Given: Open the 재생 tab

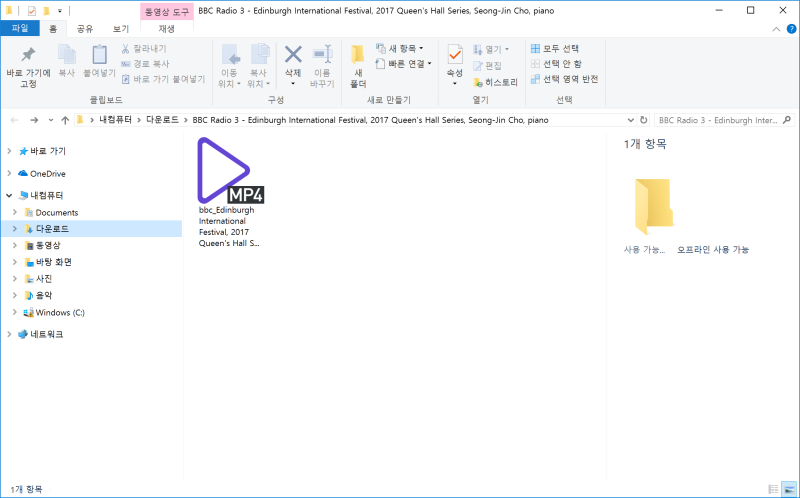Looking at the screenshot, I should point(167,29).
